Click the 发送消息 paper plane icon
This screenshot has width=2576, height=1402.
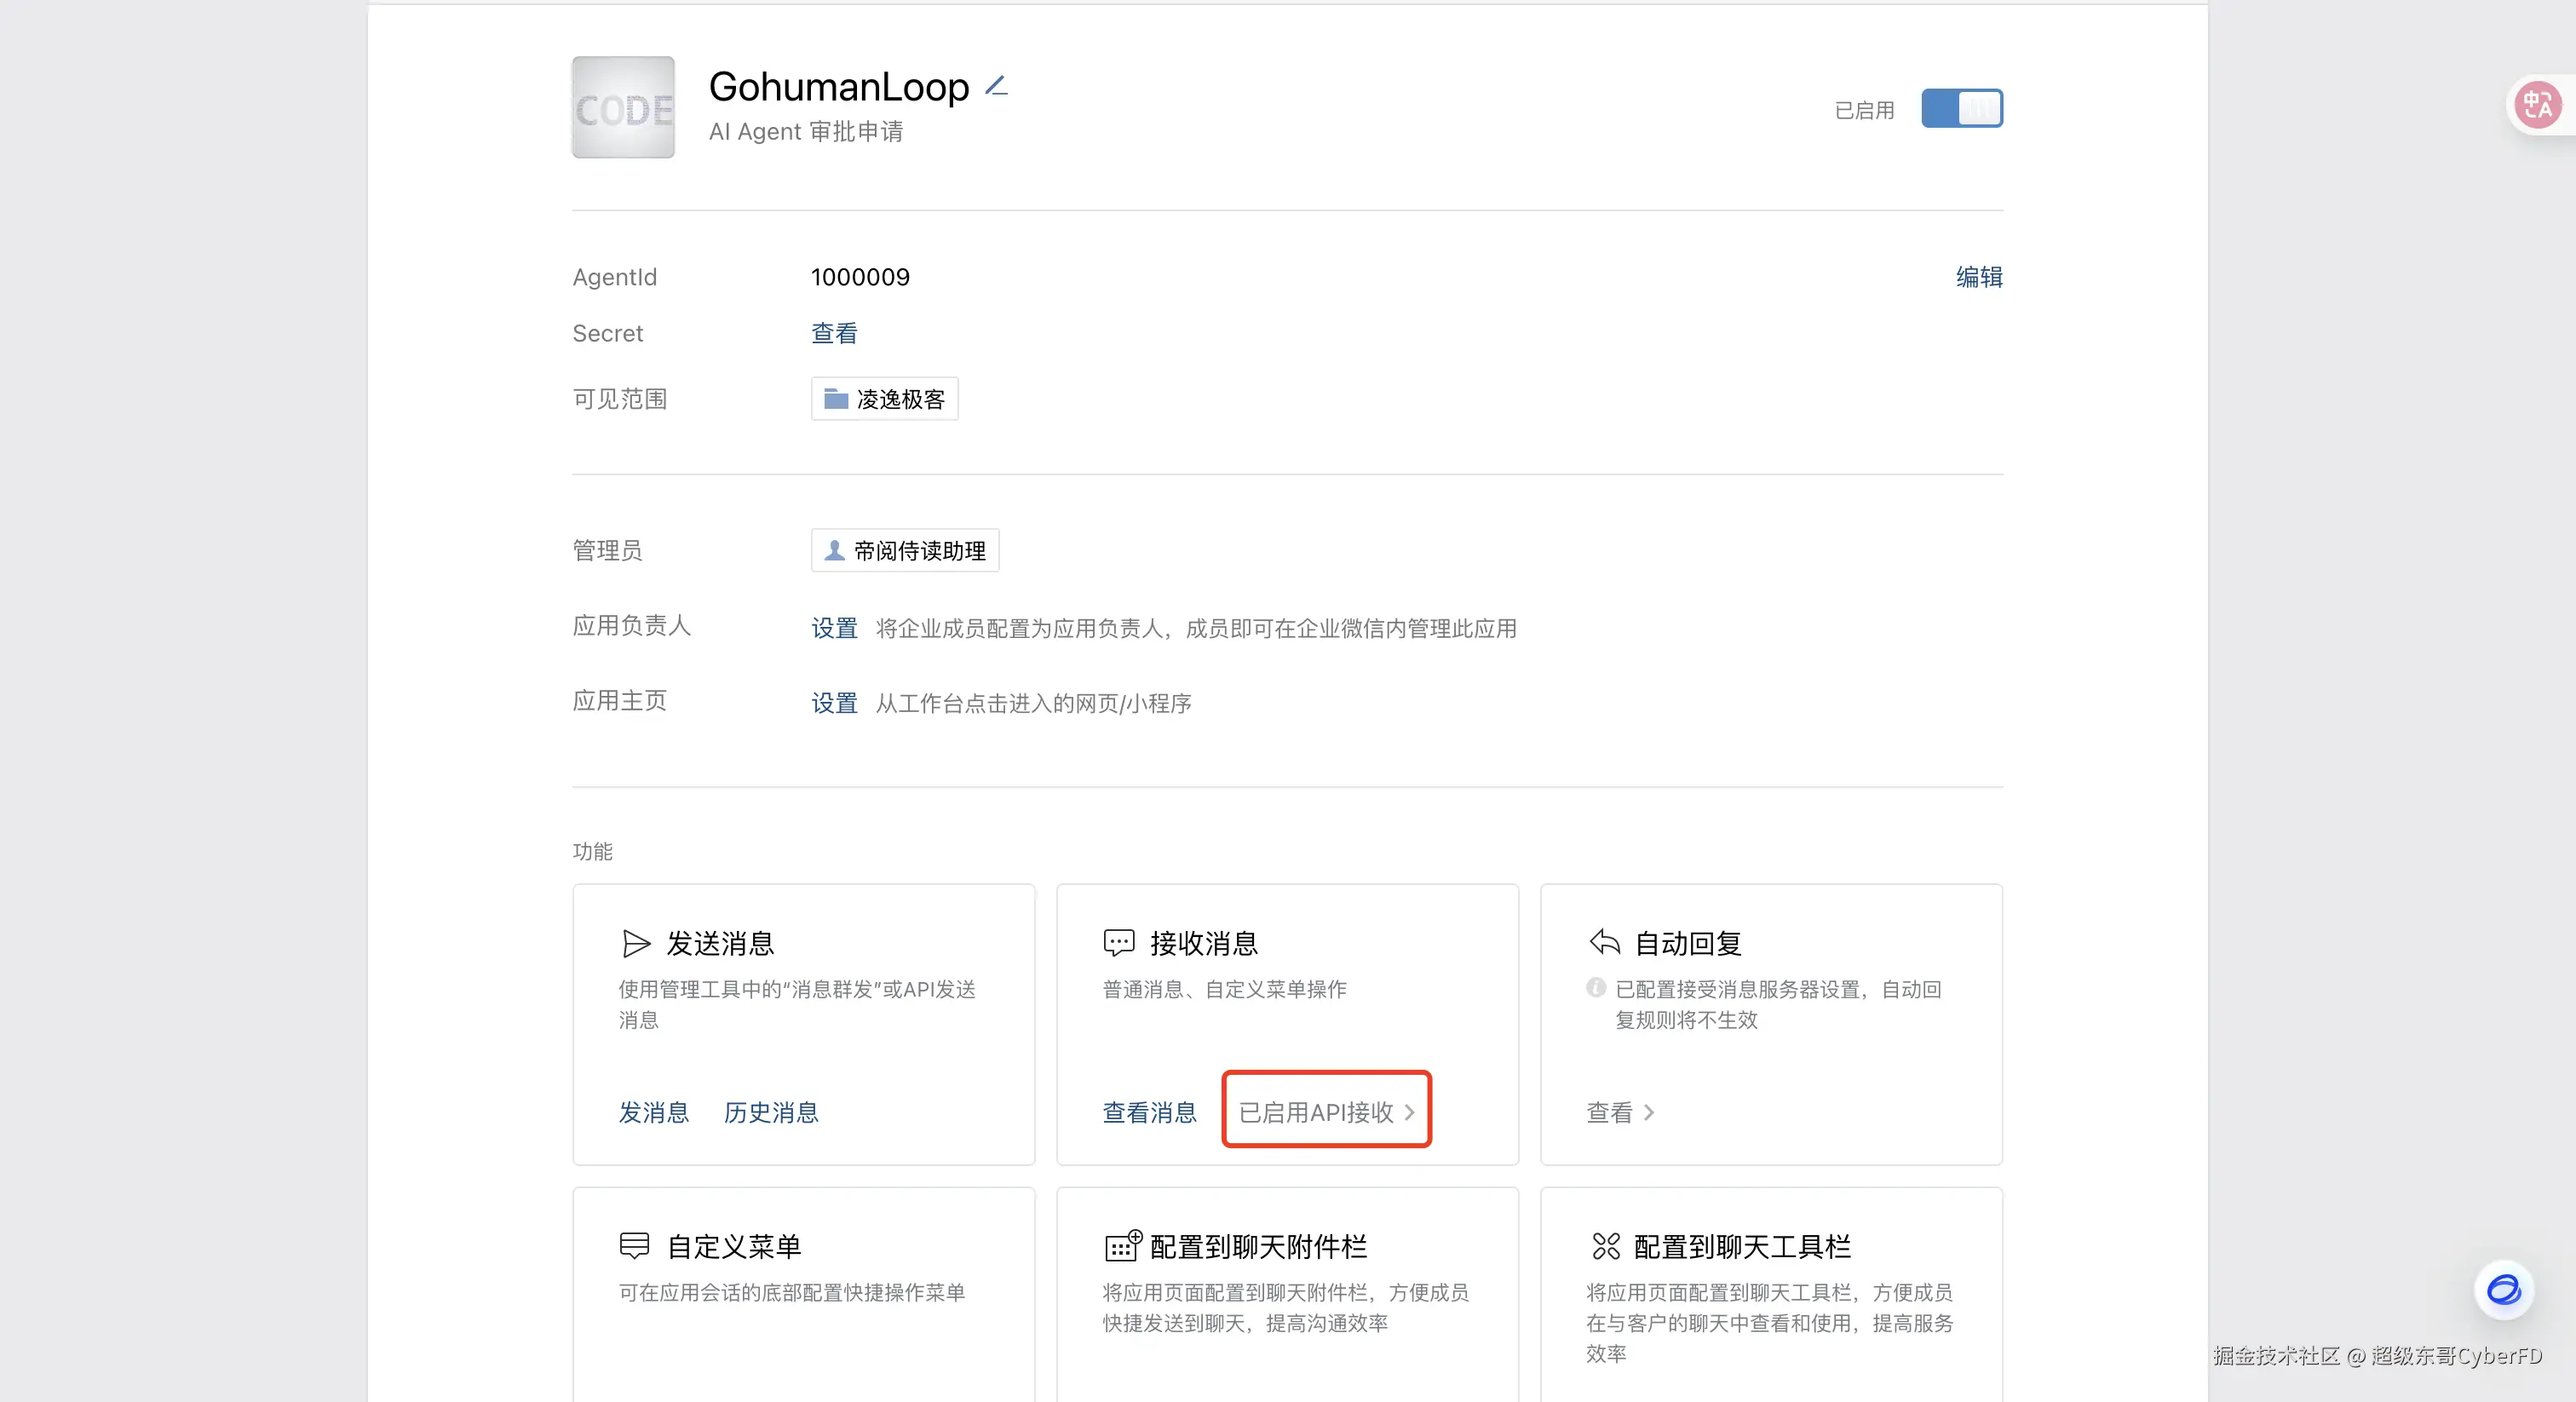(x=636, y=943)
